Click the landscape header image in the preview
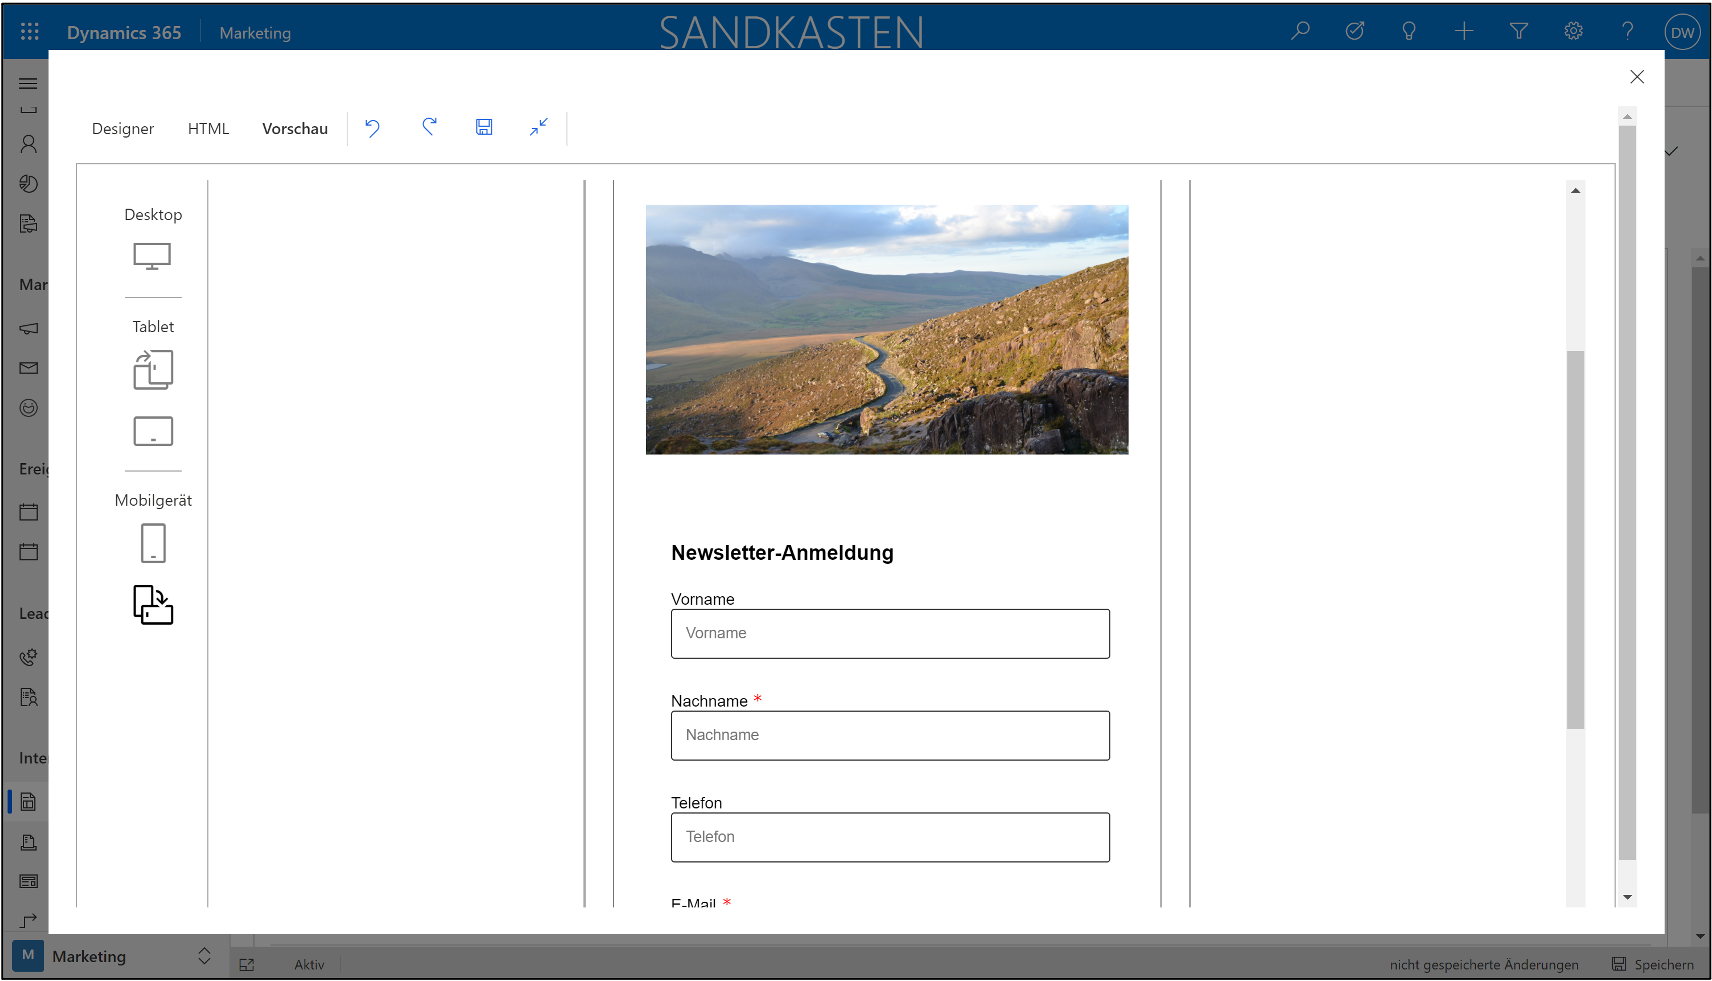The image size is (1712, 981). (x=887, y=330)
